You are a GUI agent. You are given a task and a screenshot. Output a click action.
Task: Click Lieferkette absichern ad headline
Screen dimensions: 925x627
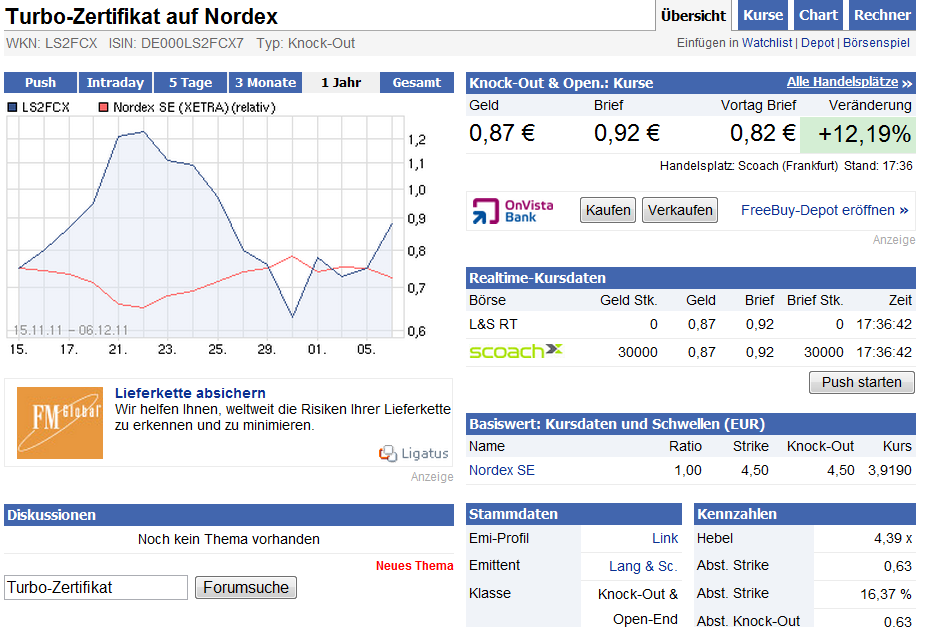(x=190, y=393)
